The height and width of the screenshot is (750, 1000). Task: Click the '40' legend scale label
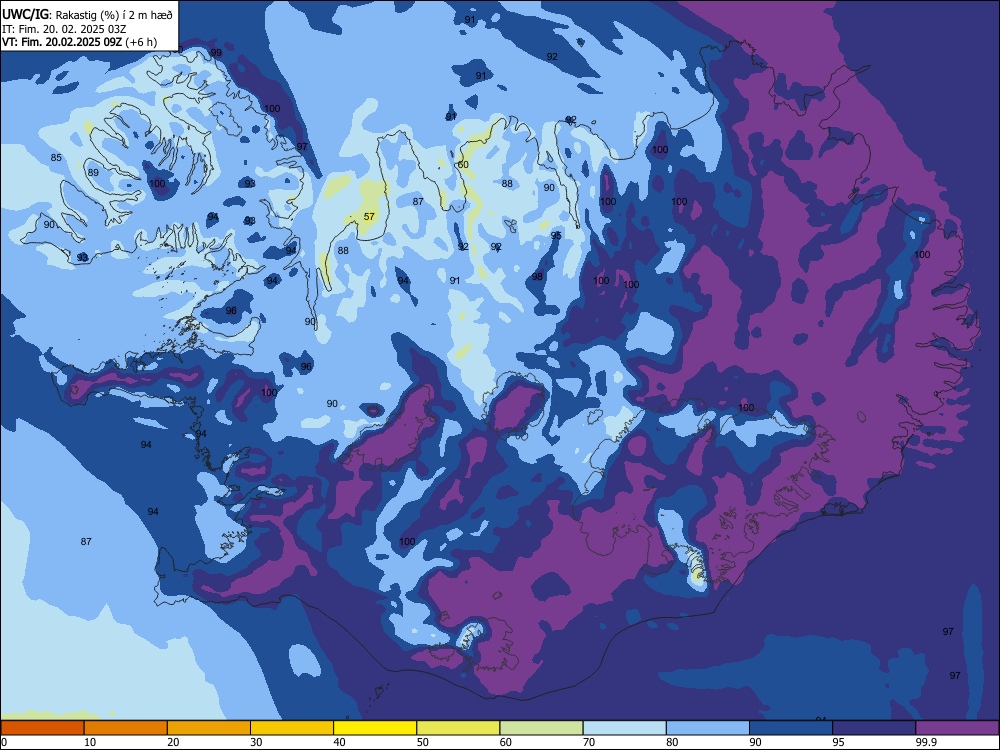(x=340, y=742)
